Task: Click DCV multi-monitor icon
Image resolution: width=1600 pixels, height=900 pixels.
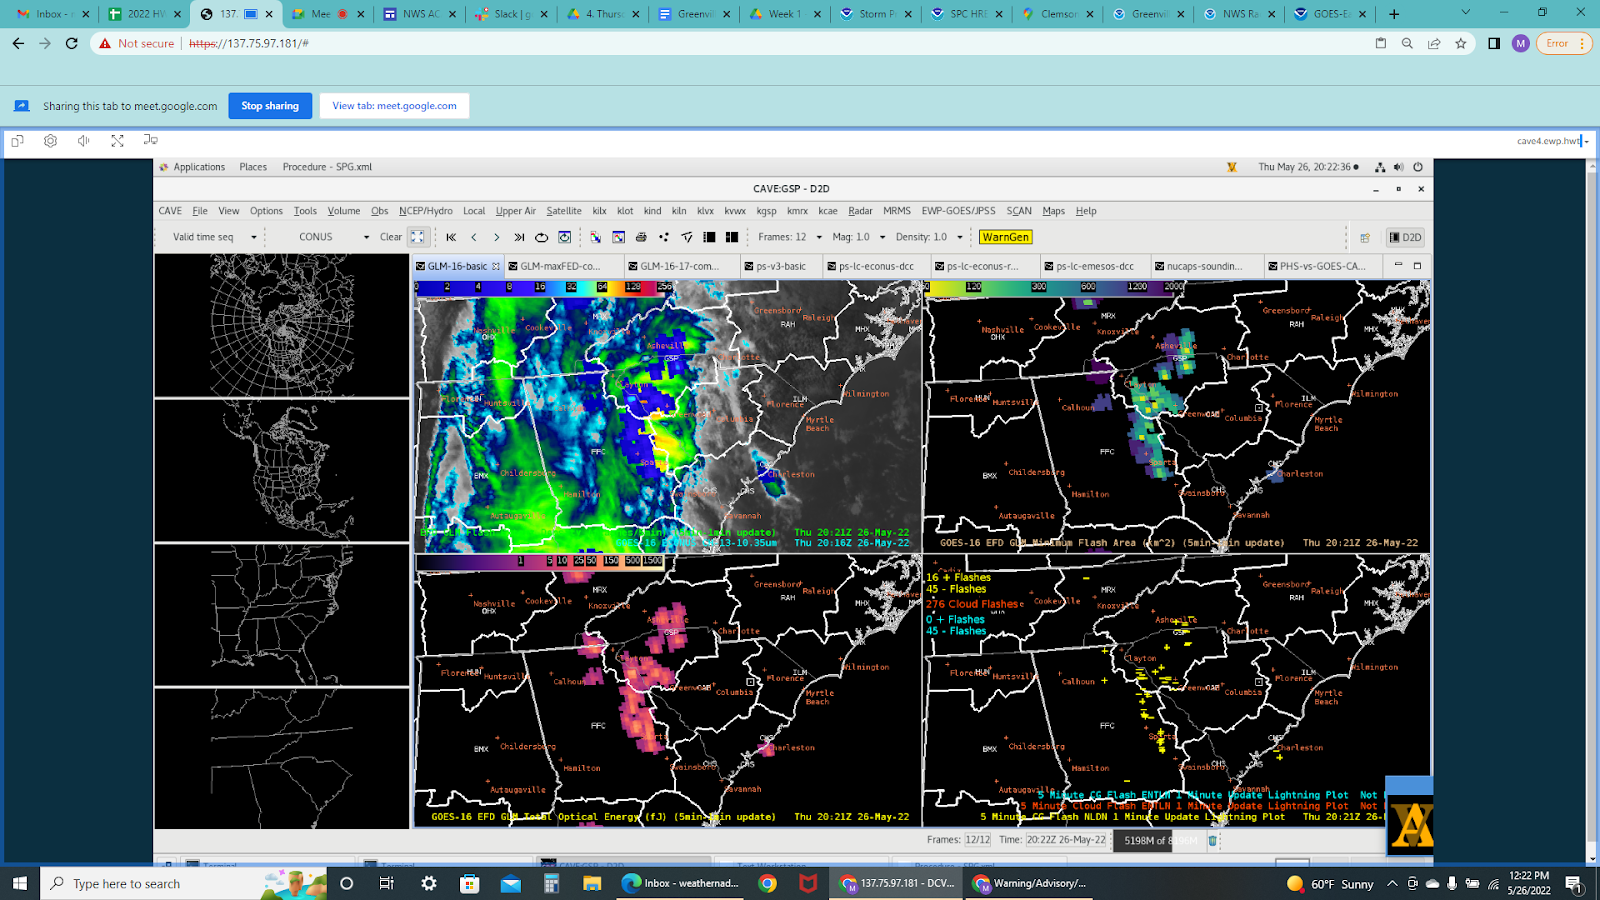Action: pyautogui.click(x=150, y=140)
